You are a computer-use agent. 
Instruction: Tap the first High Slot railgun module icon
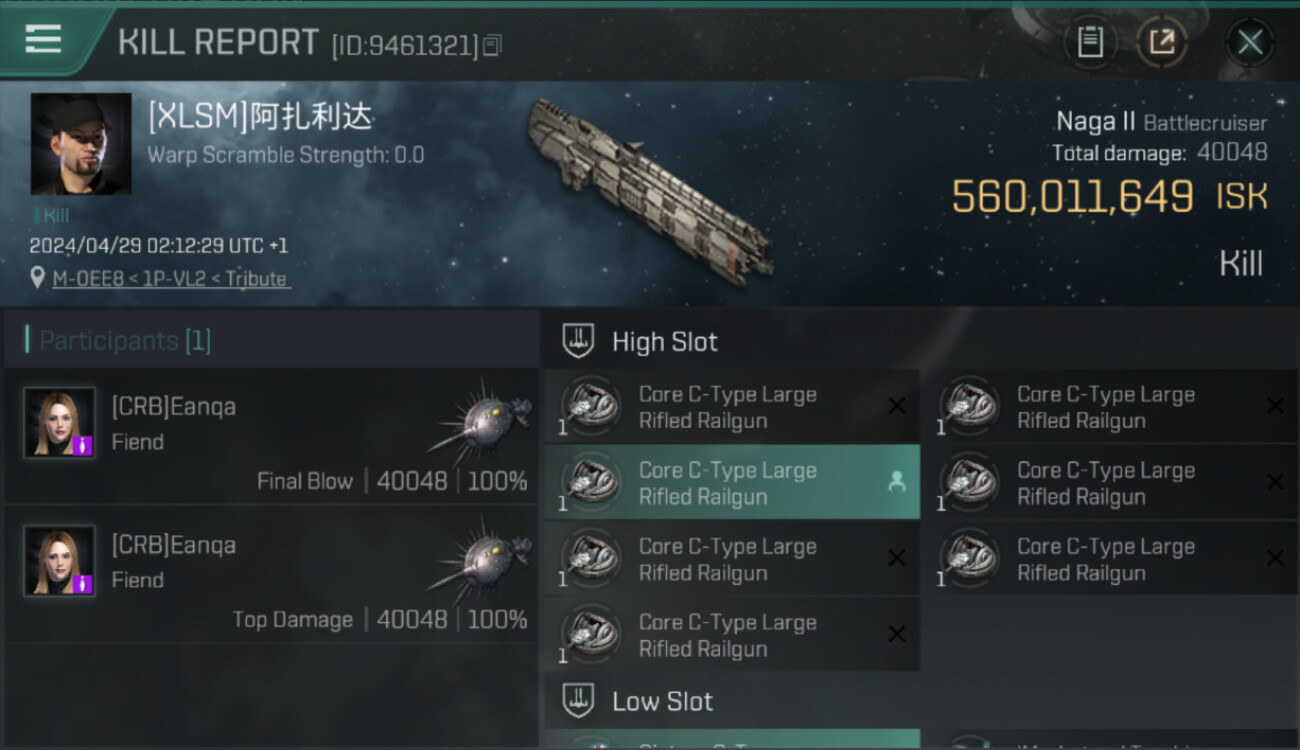pyautogui.click(x=591, y=407)
